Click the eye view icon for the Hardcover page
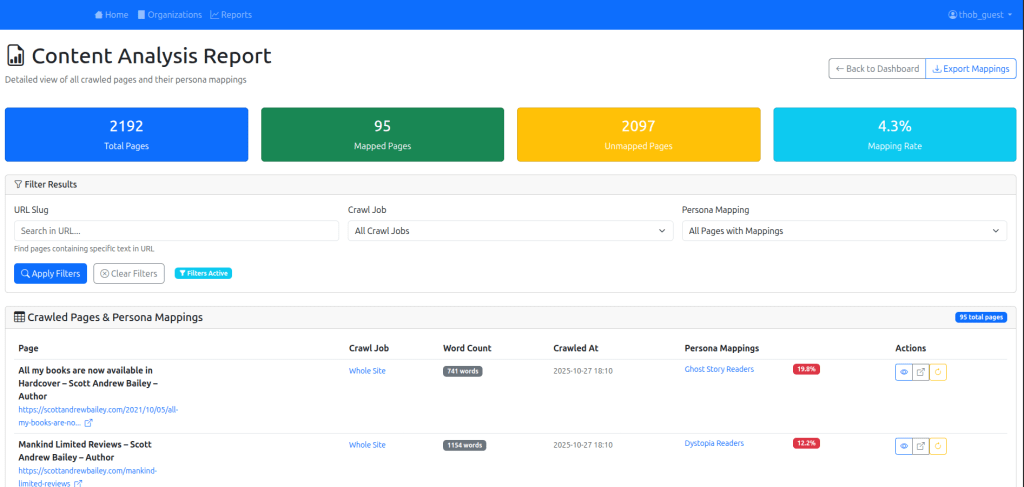 click(904, 372)
